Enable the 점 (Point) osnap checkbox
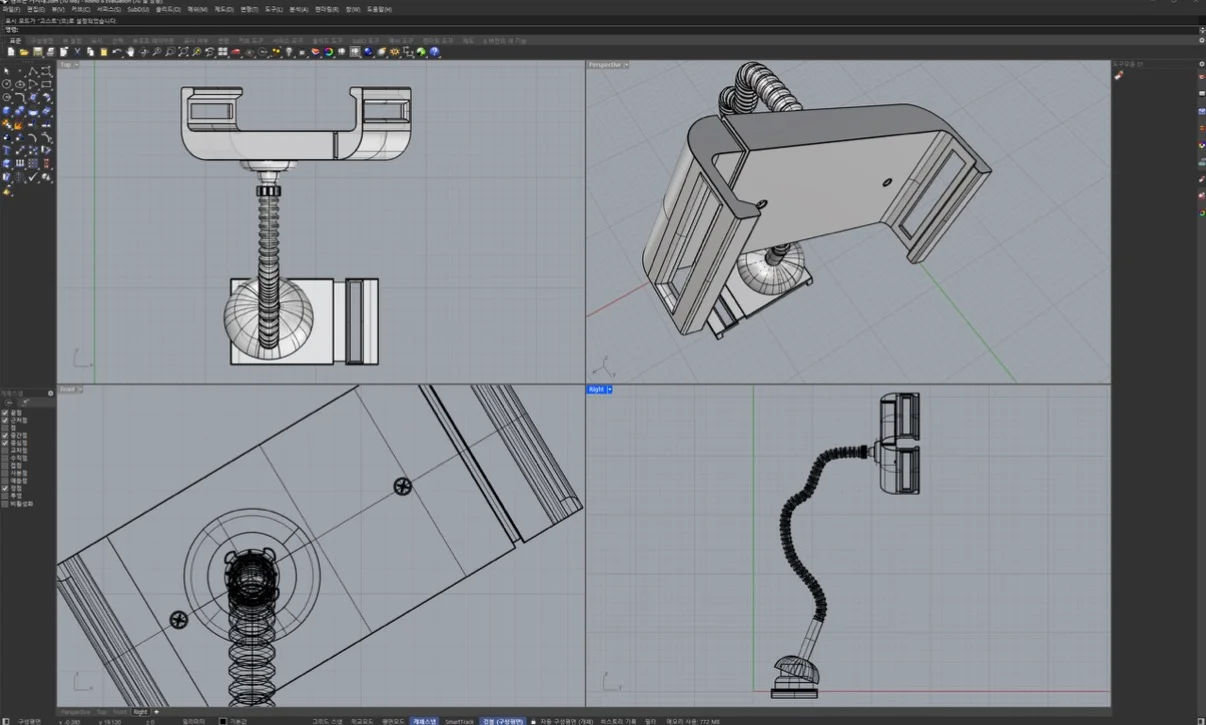 [5, 428]
